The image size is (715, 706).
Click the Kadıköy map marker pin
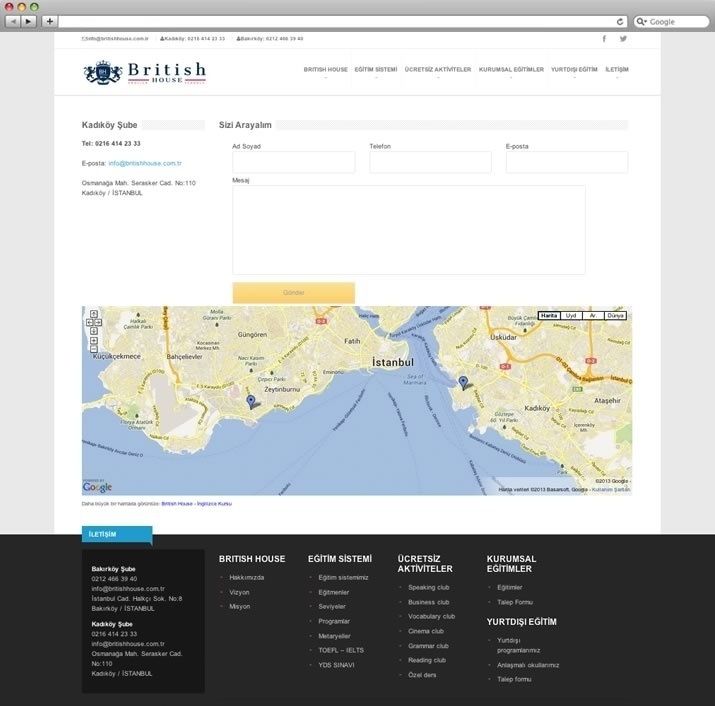point(463,383)
